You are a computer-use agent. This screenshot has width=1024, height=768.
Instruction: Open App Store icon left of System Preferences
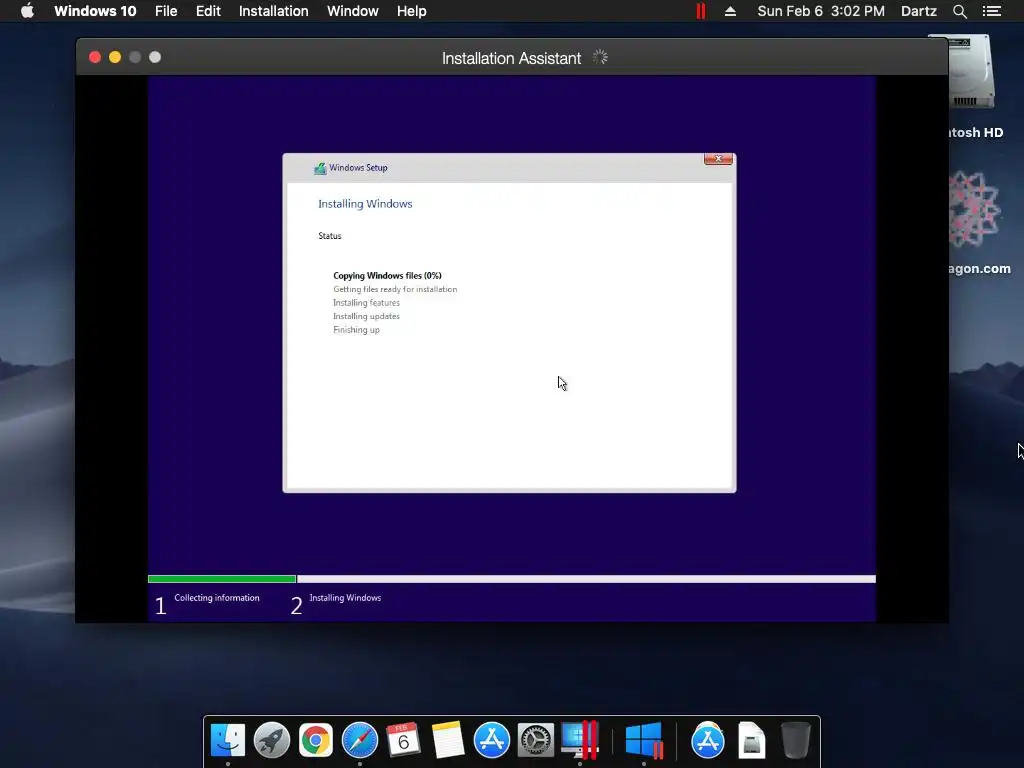tap(492, 740)
